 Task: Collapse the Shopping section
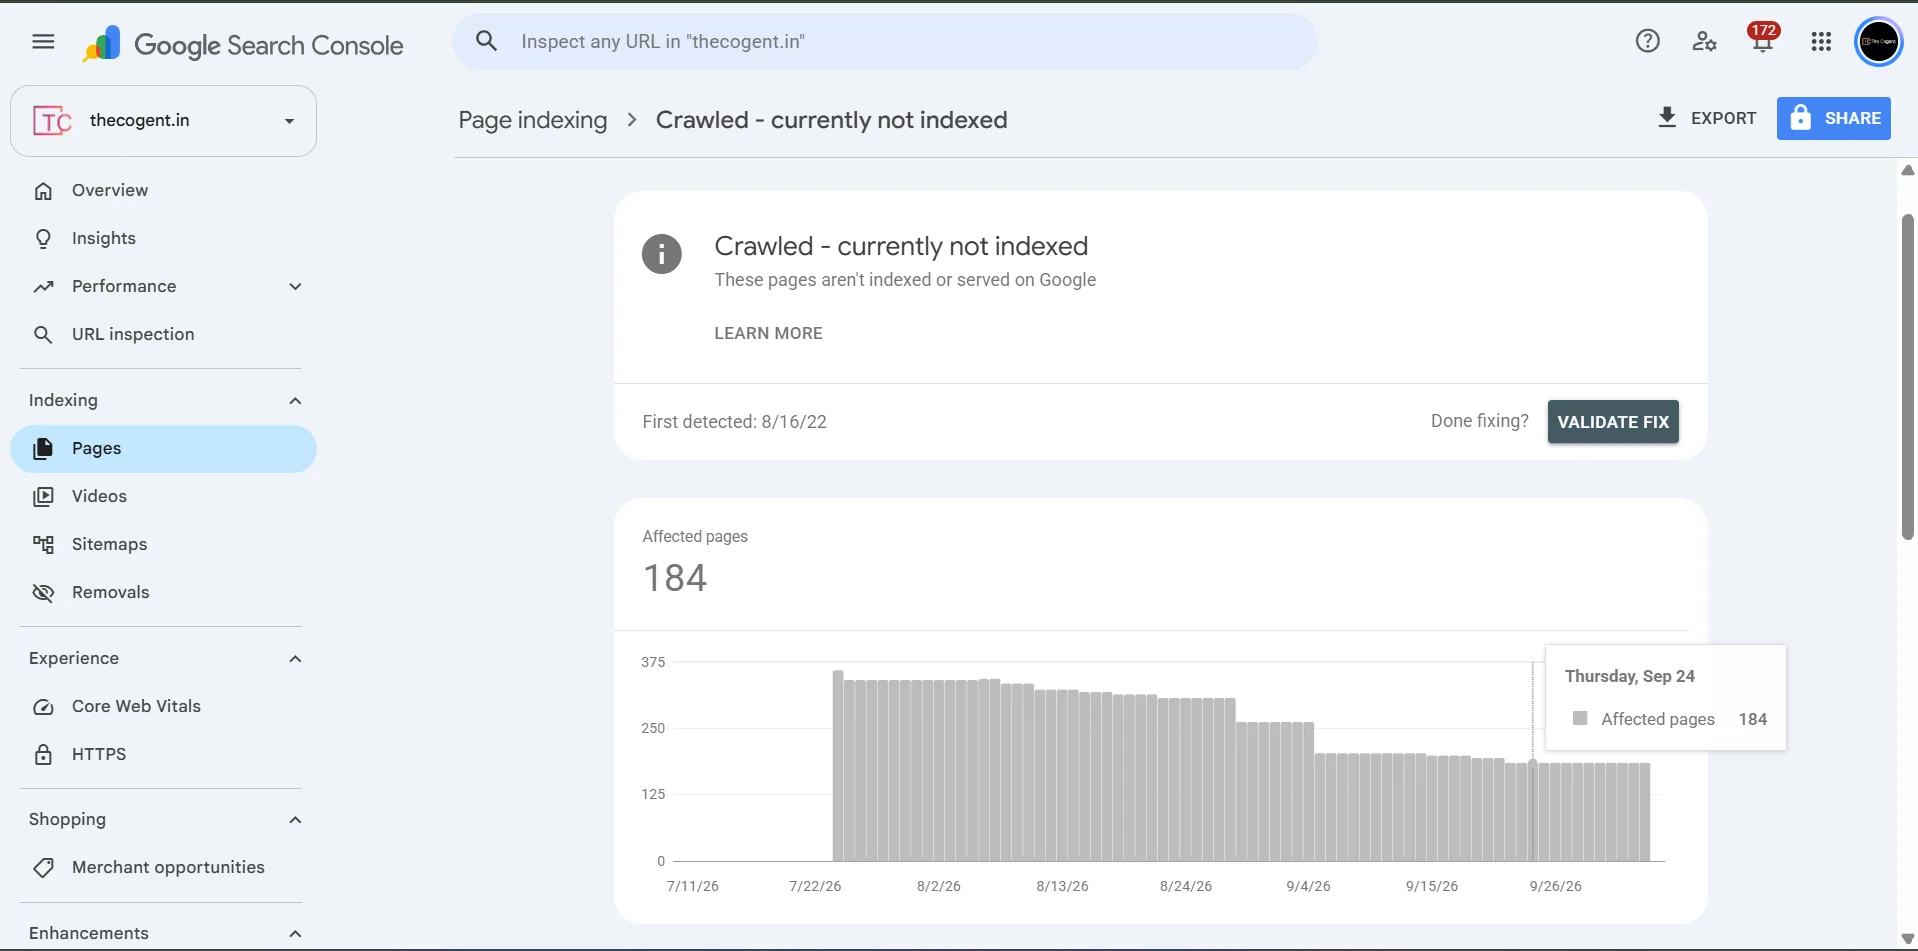pyautogui.click(x=295, y=819)
